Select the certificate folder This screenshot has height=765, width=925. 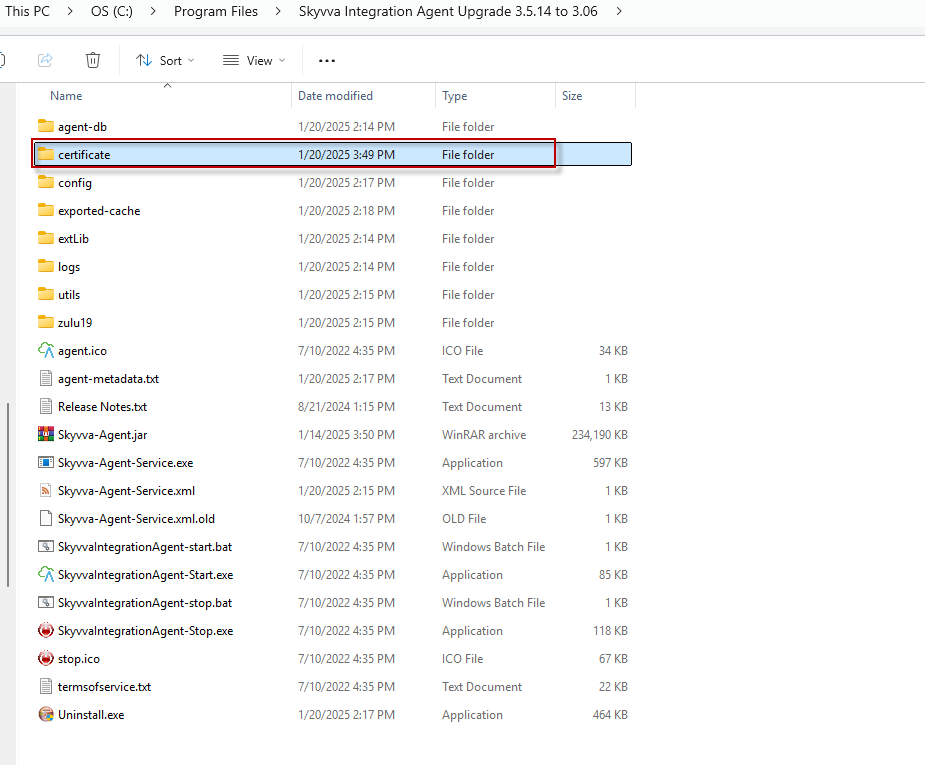84,155
